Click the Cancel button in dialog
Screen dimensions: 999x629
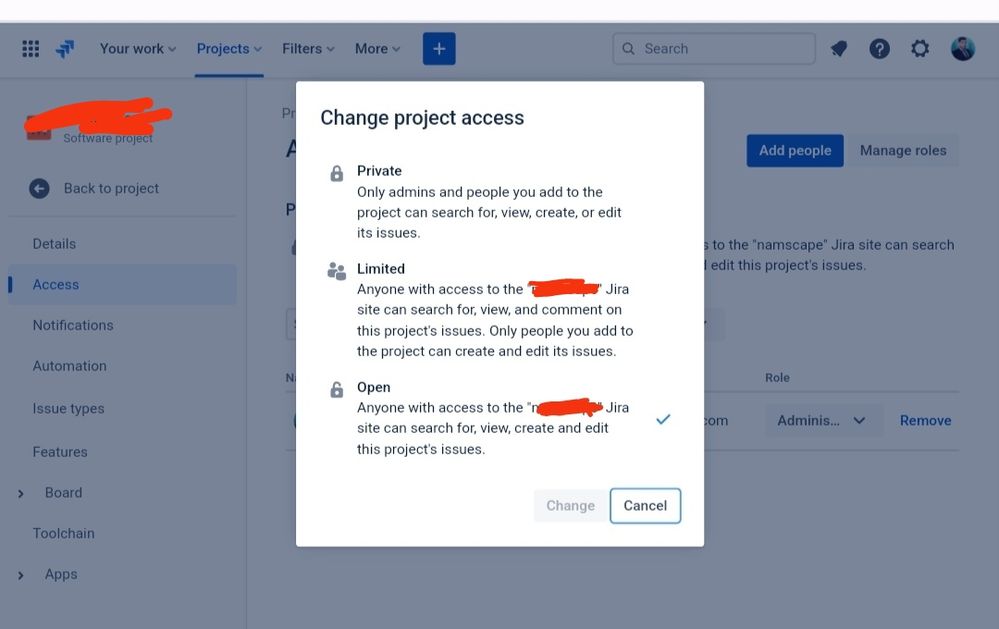pos(645,506)
